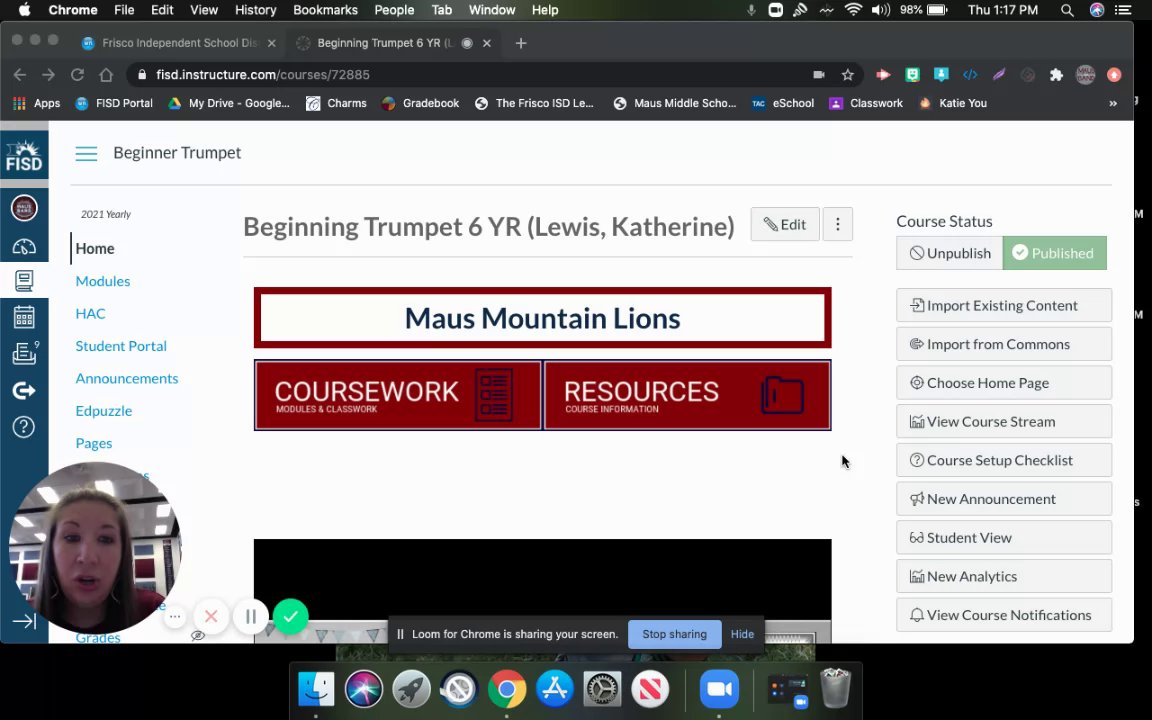This screenshot has height=720, width=1152.
Task: Click Import Existing Content button
Action: click(1004, 306)
